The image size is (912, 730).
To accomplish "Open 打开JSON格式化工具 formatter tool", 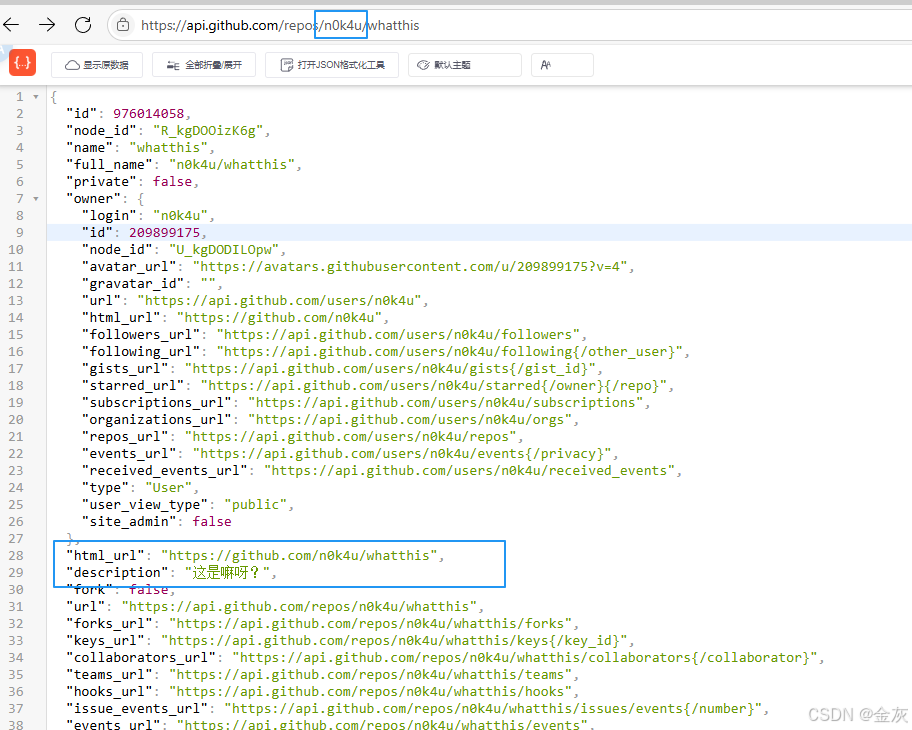I will [332, 65].
